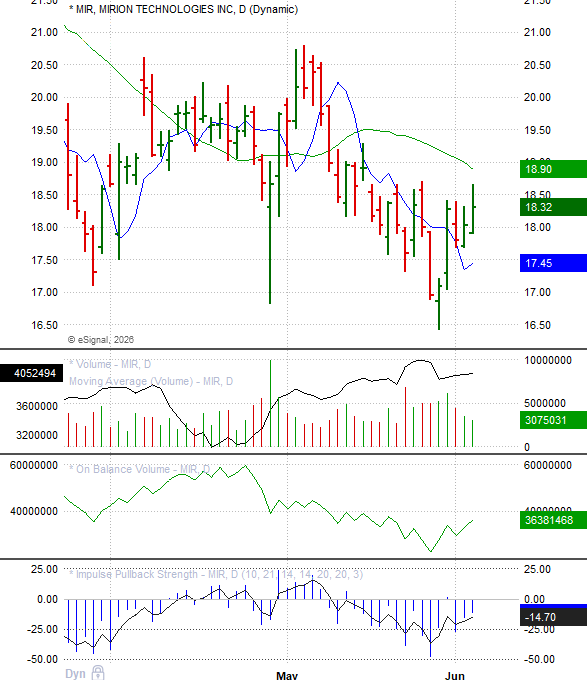587x680 pixels.
Task: Click the Dyn lock icon
Action: 98,673
